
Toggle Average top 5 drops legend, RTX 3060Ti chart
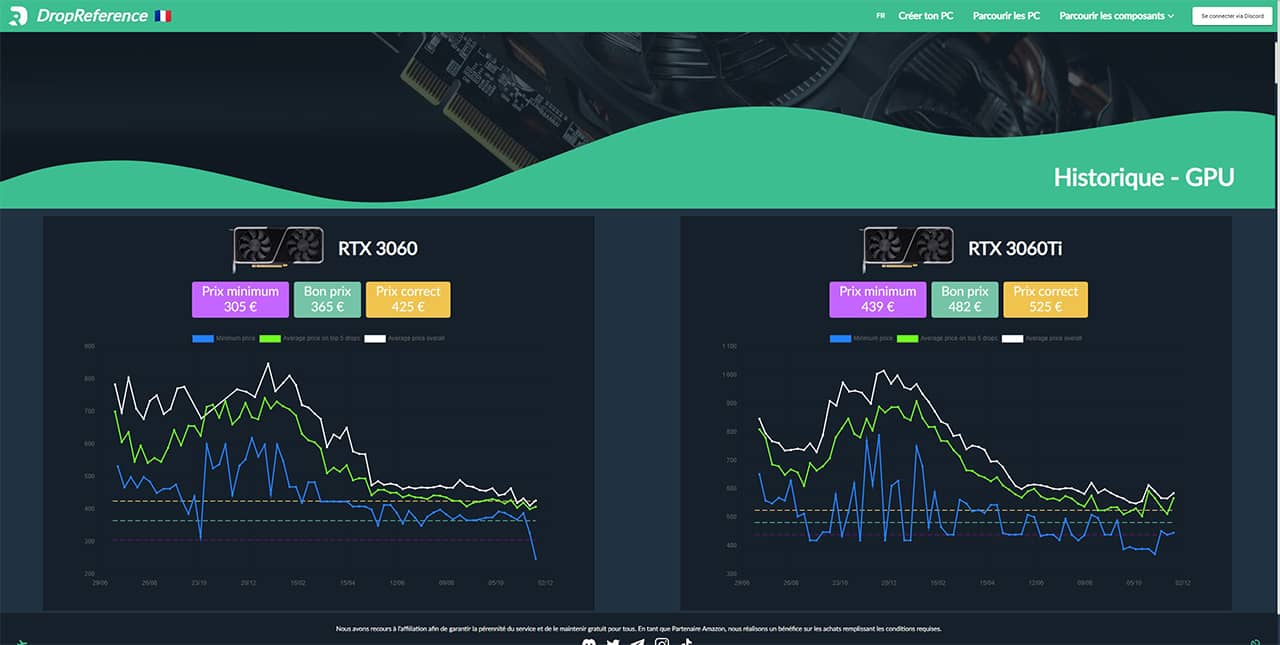pyautogui.click(x=947, y=338)
